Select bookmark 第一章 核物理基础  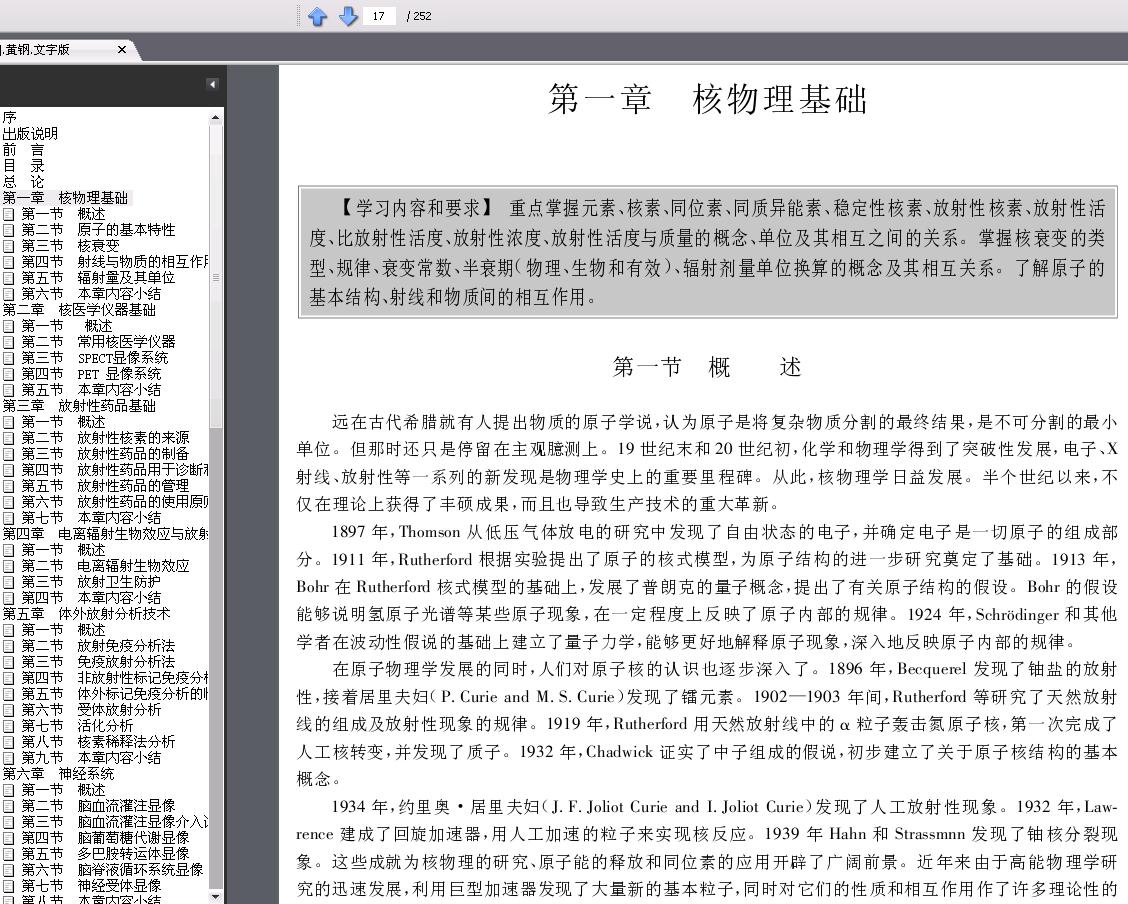[x=65, y=198]
